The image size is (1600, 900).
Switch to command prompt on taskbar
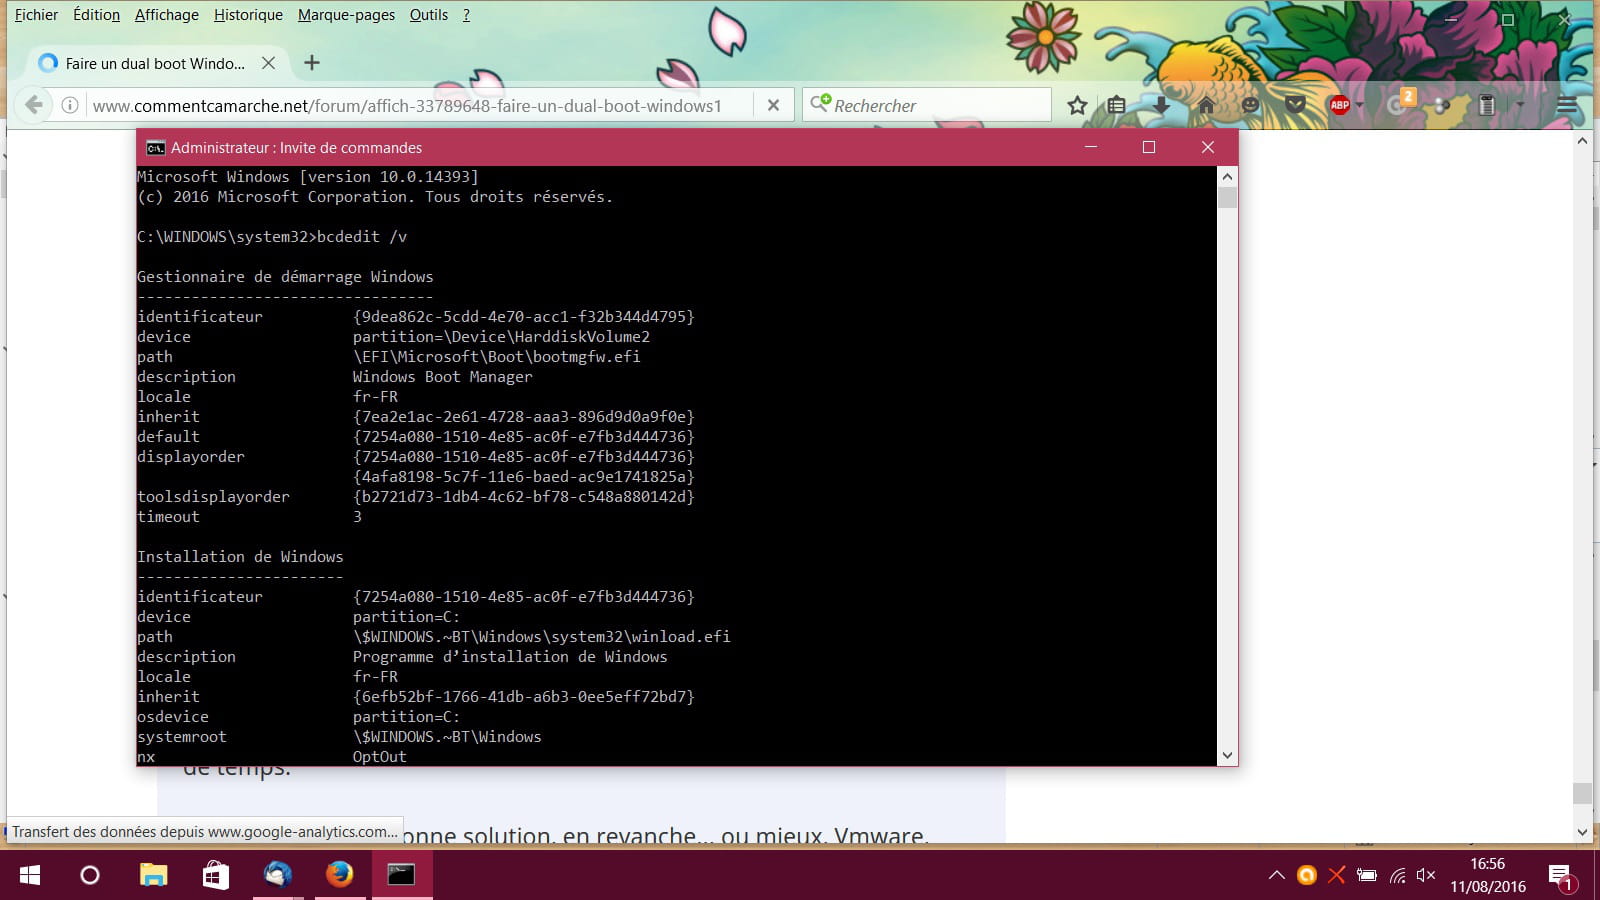click(x=402, y=875)
